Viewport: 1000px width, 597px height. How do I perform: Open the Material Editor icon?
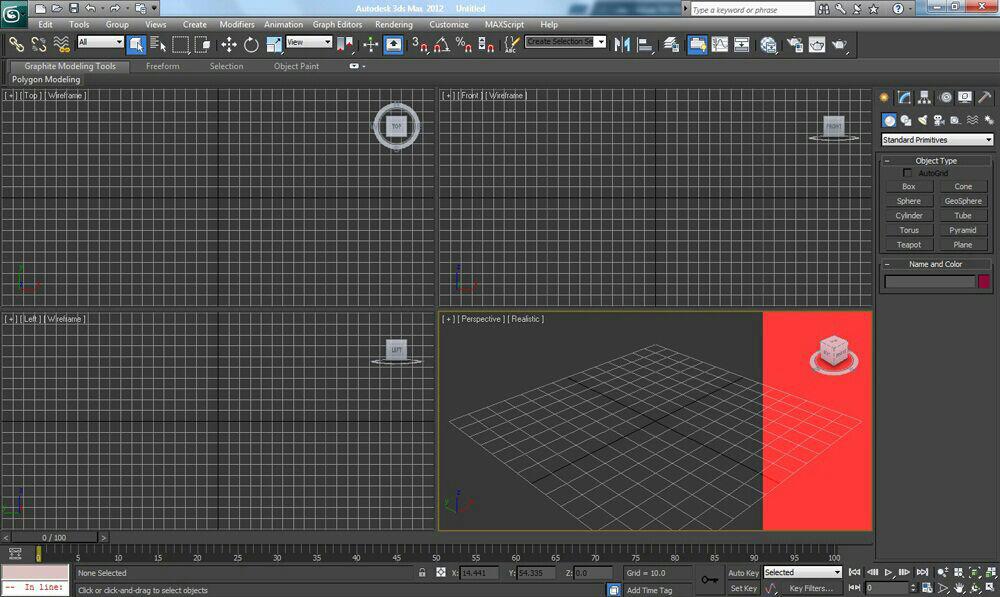click(768, 44)
